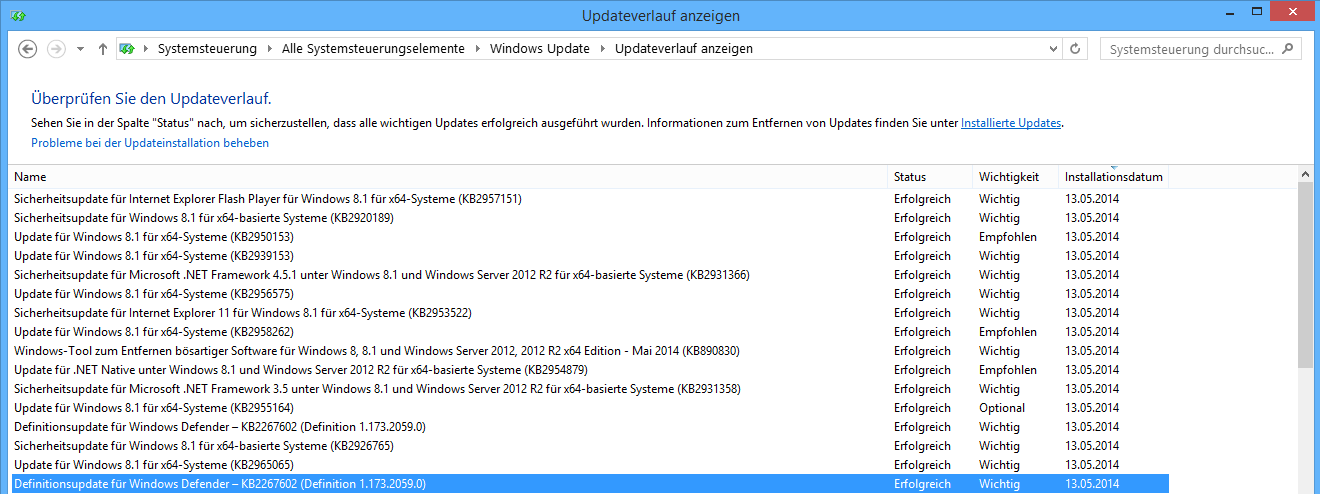
Task: Navigate to Systemsteuerung breadcrumb
Action: [x=207, y=49]
